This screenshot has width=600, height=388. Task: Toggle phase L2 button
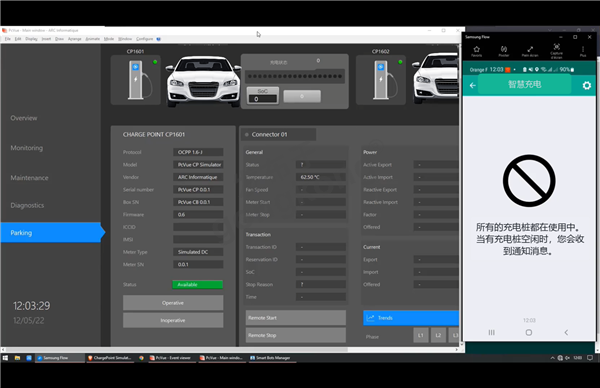click(x=438, y=335)
